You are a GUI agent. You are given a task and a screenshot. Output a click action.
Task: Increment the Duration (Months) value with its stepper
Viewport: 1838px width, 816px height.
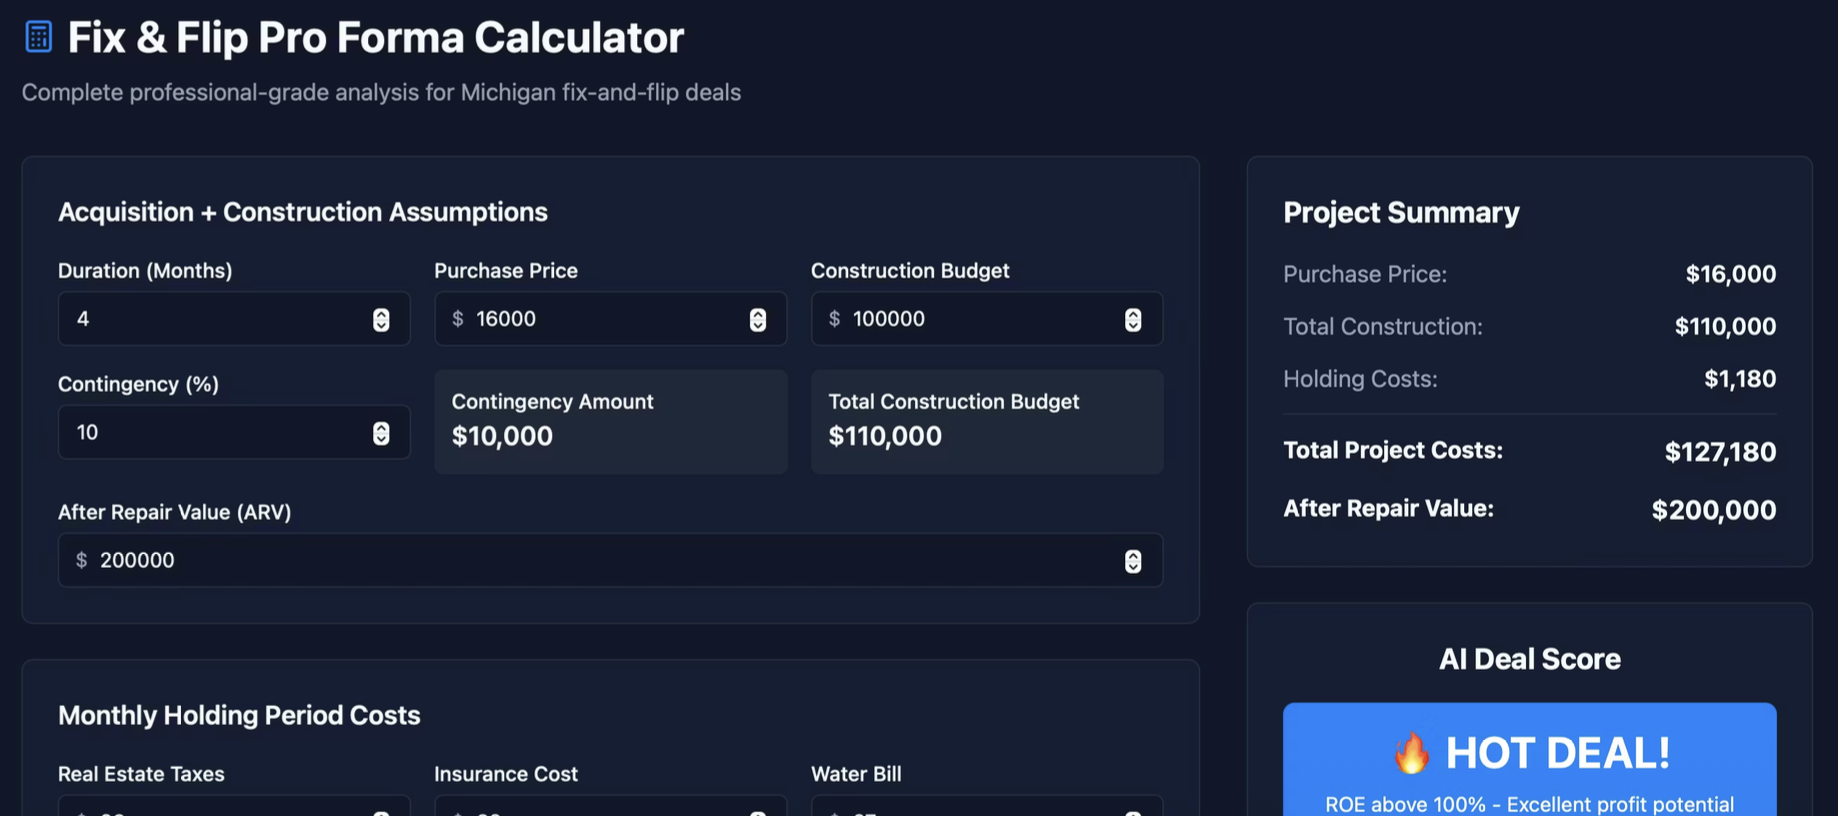point(381,319)
